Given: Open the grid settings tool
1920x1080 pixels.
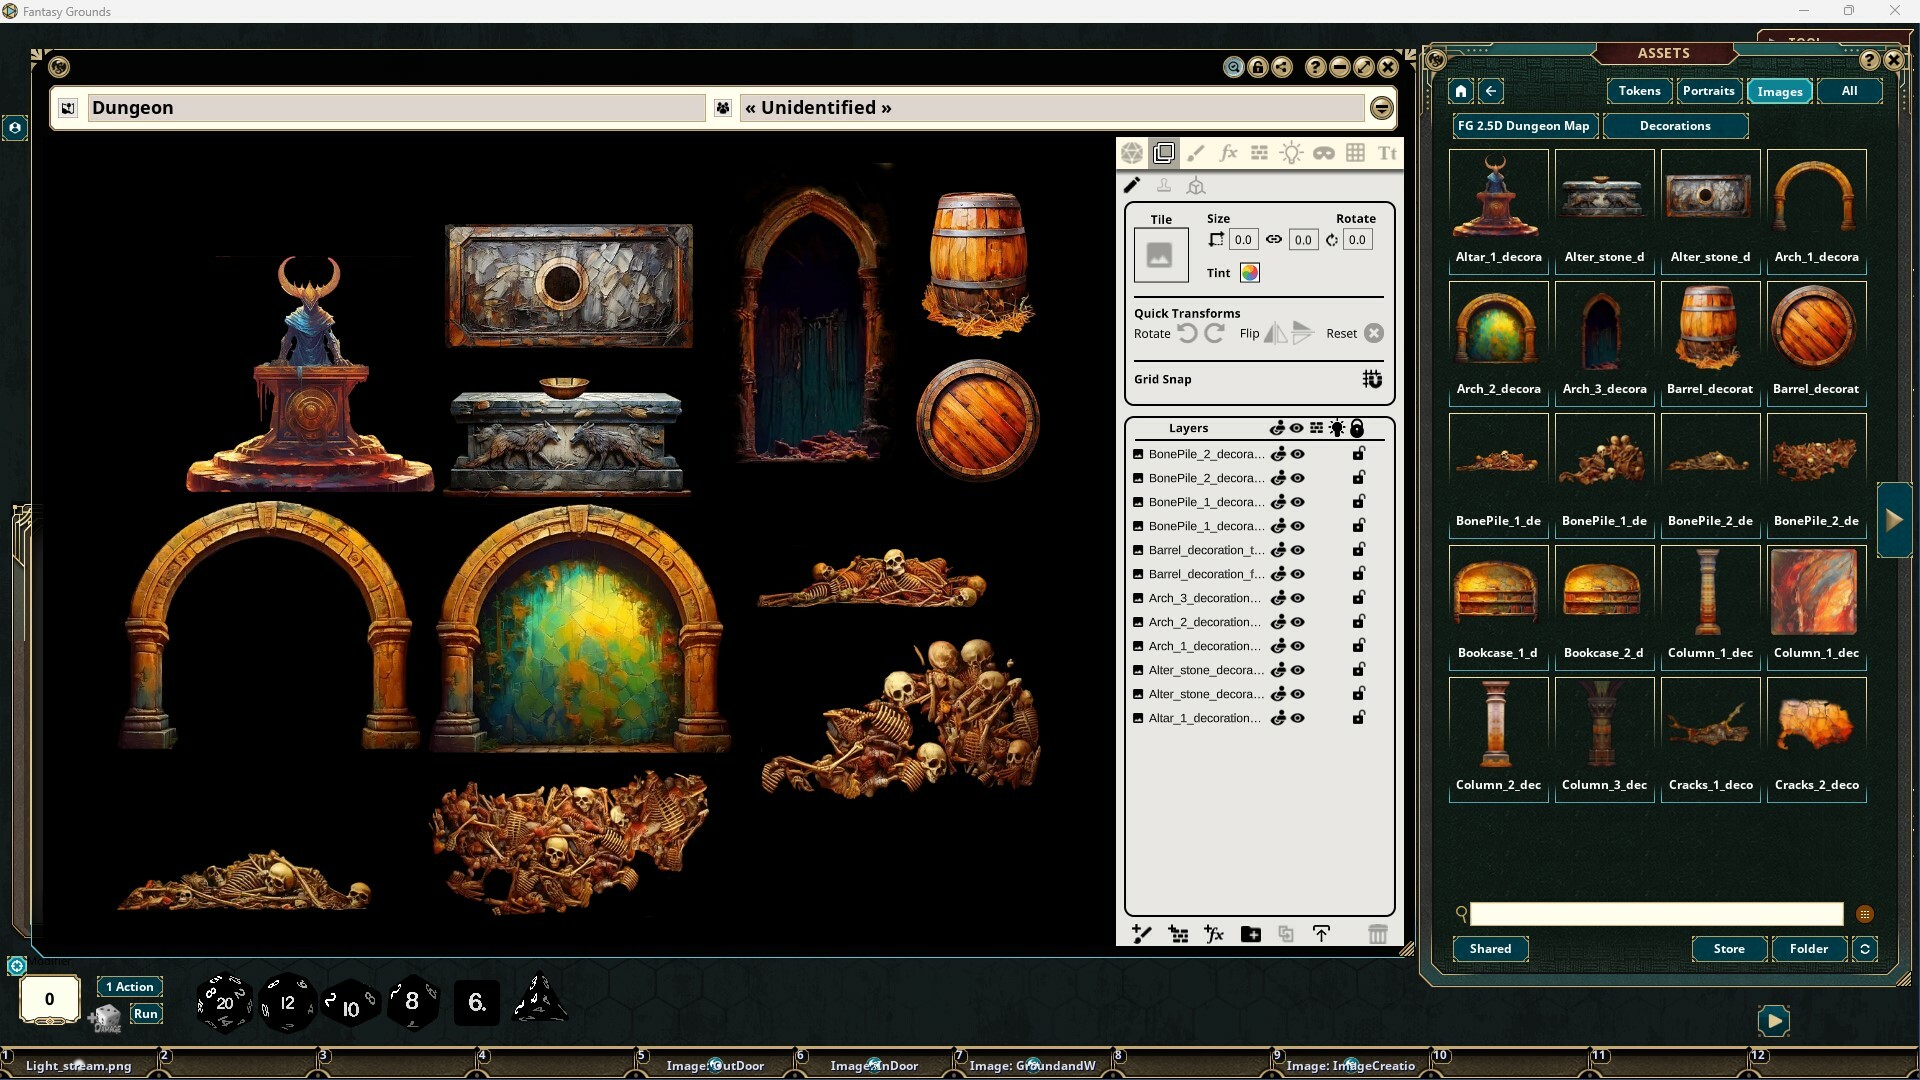Looking at the screenshot, I should 1357,152.
